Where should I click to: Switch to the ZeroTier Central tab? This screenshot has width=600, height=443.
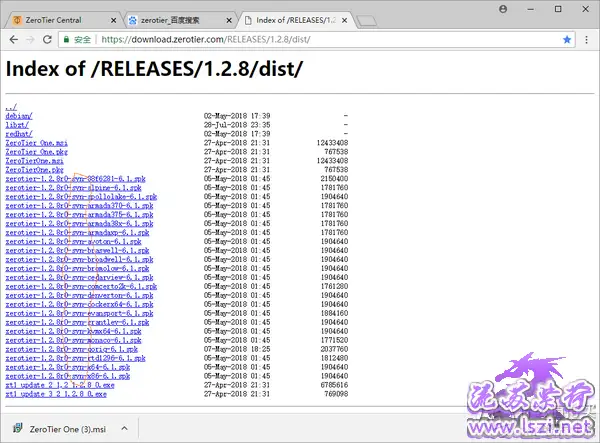[x=63, y=20]
